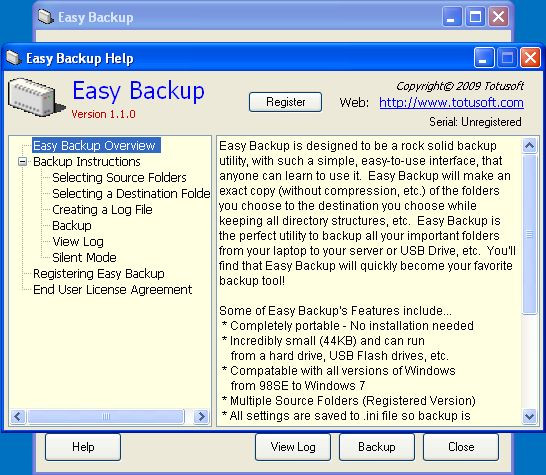The image size is (546, 475).
Task: Click the Version 1.1.0 text
Action: pyautogui.click(x=103, y=114)
